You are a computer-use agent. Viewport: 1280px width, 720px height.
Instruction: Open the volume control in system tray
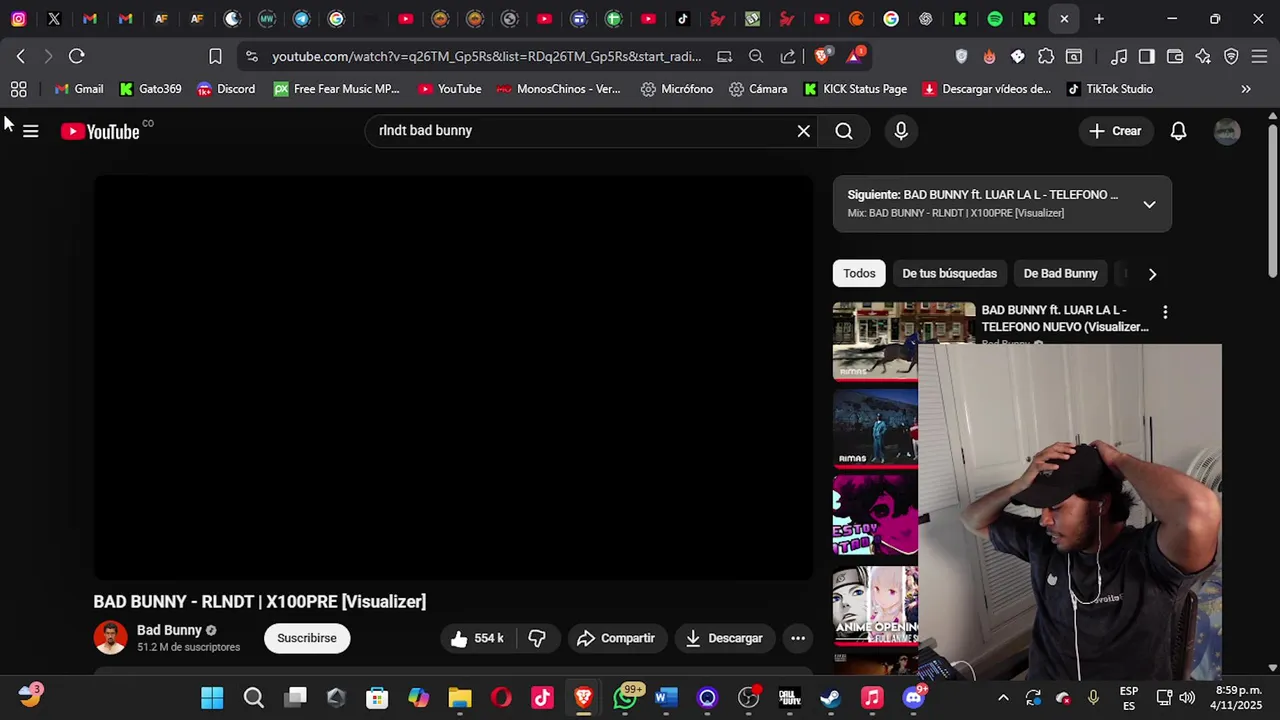coord(1187,698)
